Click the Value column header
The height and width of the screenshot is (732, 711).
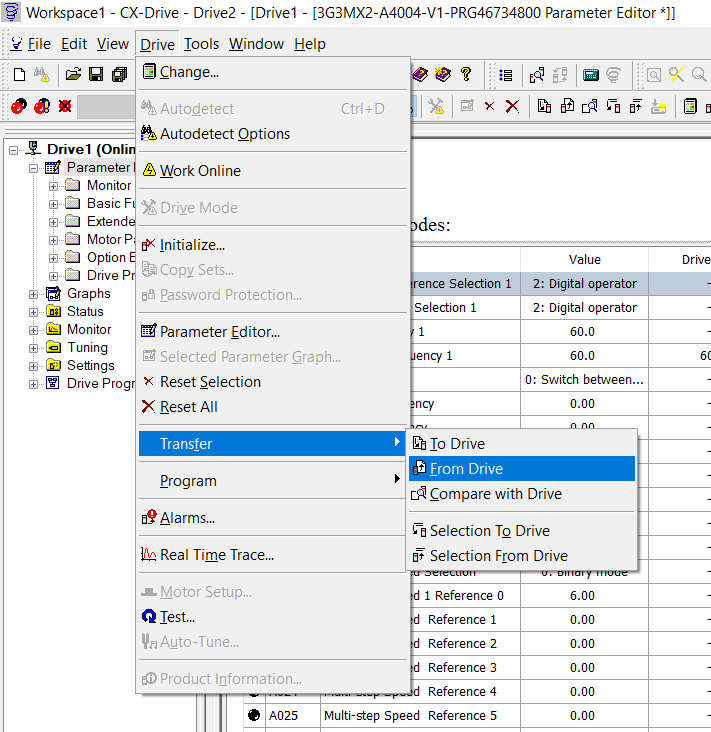click(x=584, y=260)
